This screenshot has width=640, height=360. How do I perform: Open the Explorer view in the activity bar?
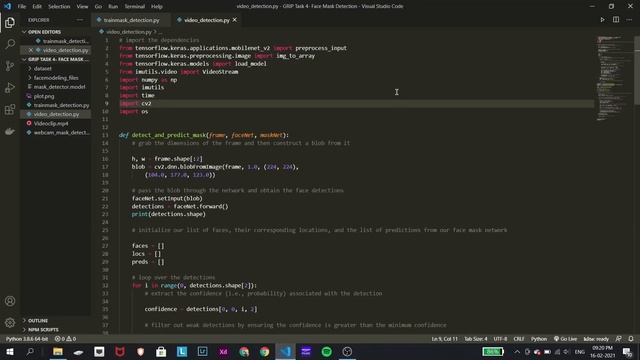point(10,22)
